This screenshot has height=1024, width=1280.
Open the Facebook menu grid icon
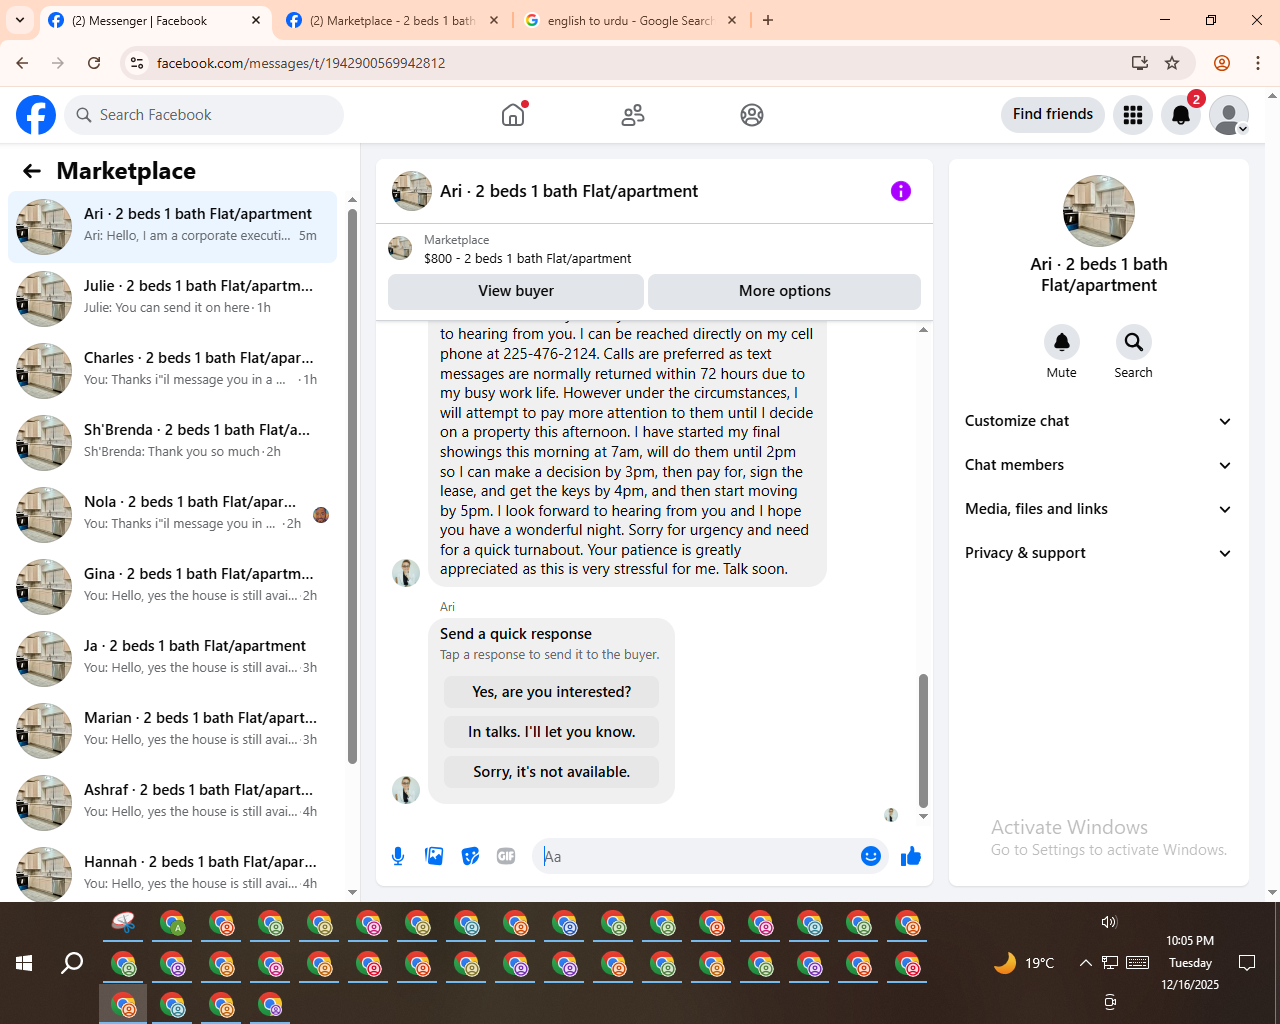[x=1133, y=115]
